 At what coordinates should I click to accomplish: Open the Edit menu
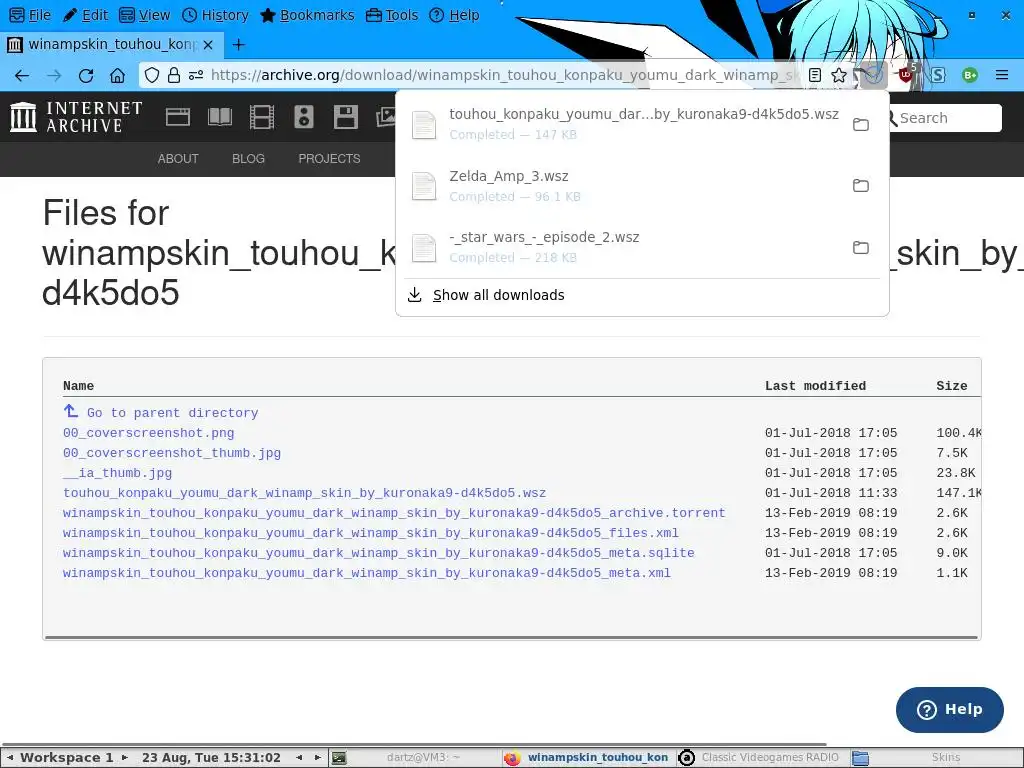[x=86, y=15]
